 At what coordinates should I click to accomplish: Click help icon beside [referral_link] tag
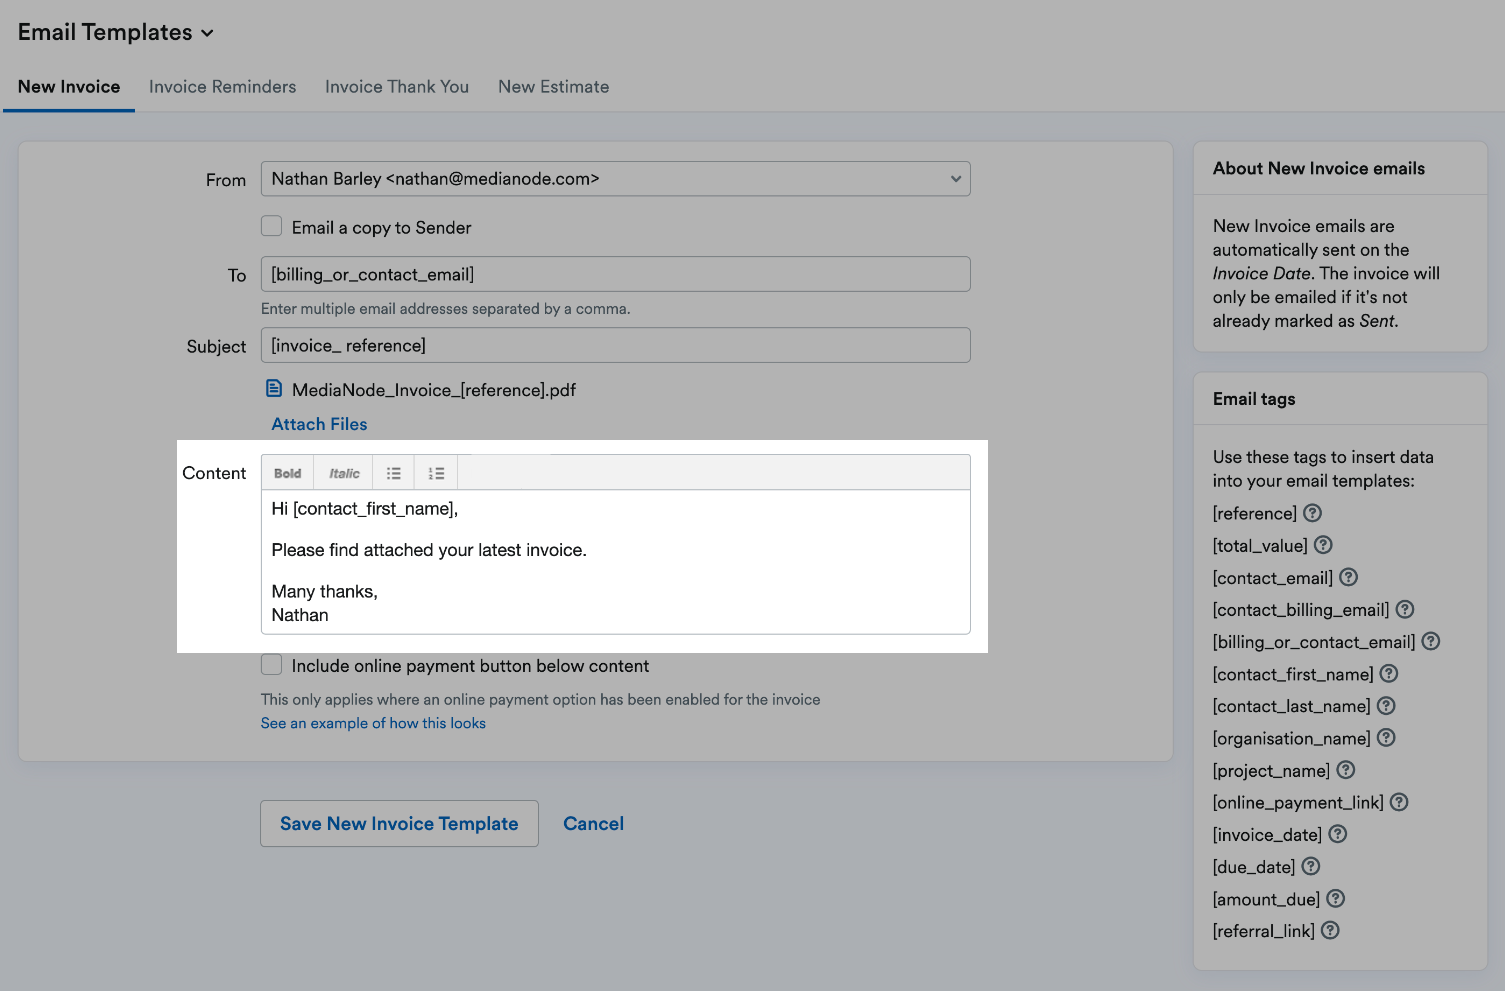[1330, 930]
